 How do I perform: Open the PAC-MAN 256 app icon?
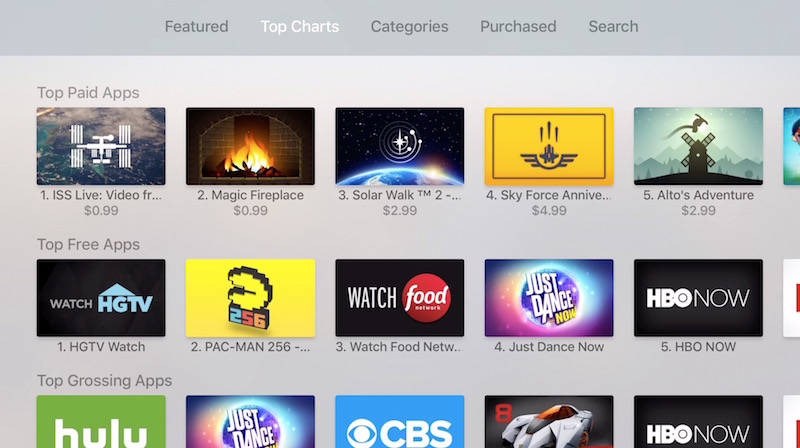coord(250,298)
